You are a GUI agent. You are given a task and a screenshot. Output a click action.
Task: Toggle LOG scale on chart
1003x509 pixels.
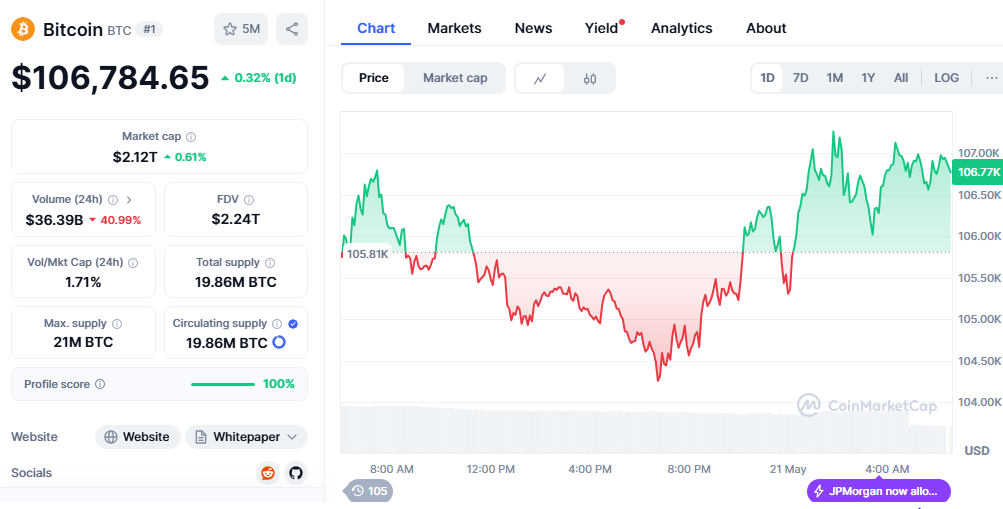[x=946, y=78]
